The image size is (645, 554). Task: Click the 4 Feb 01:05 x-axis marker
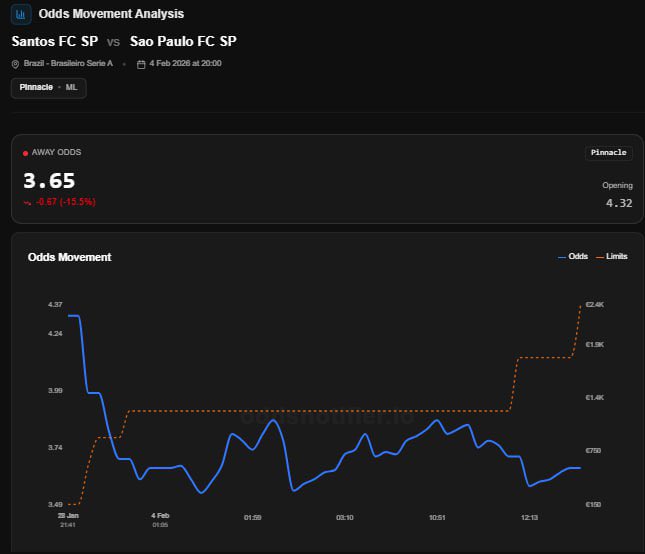coord(160,520)
